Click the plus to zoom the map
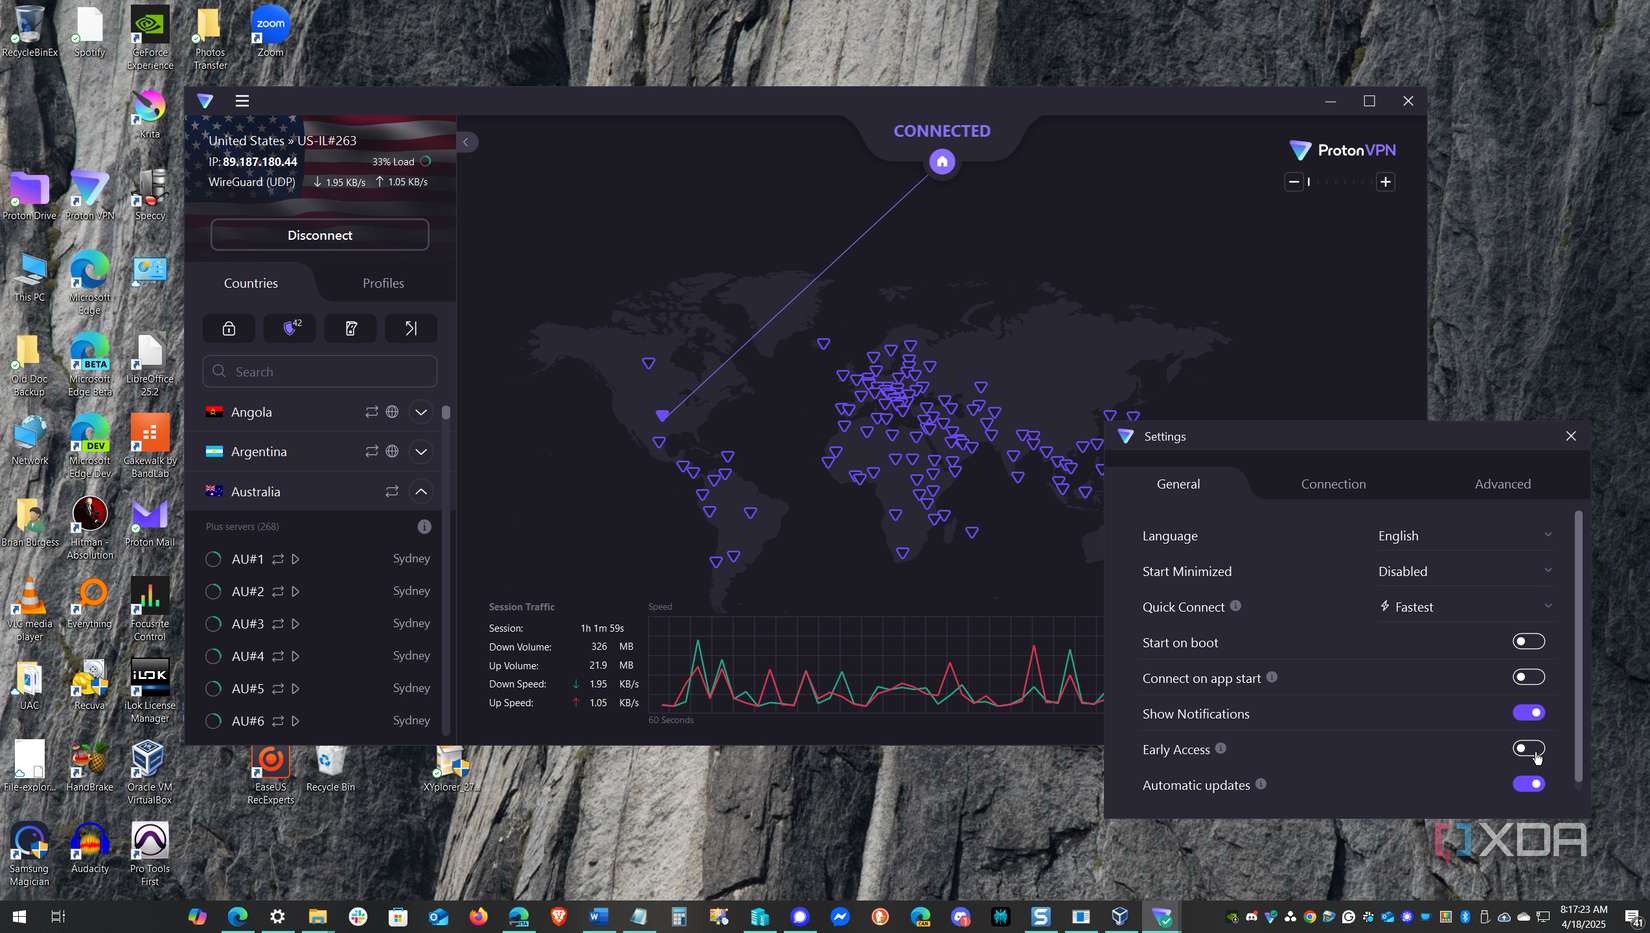 click(x=1385, y=181)
